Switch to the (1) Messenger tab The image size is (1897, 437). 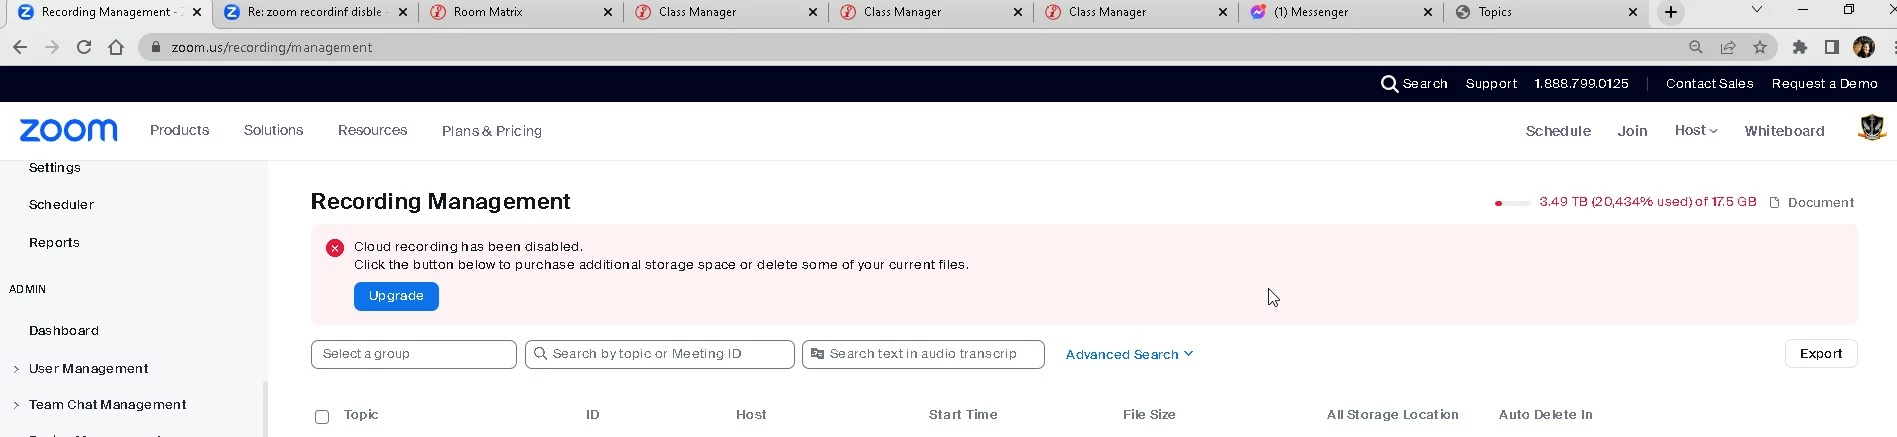1341,12
